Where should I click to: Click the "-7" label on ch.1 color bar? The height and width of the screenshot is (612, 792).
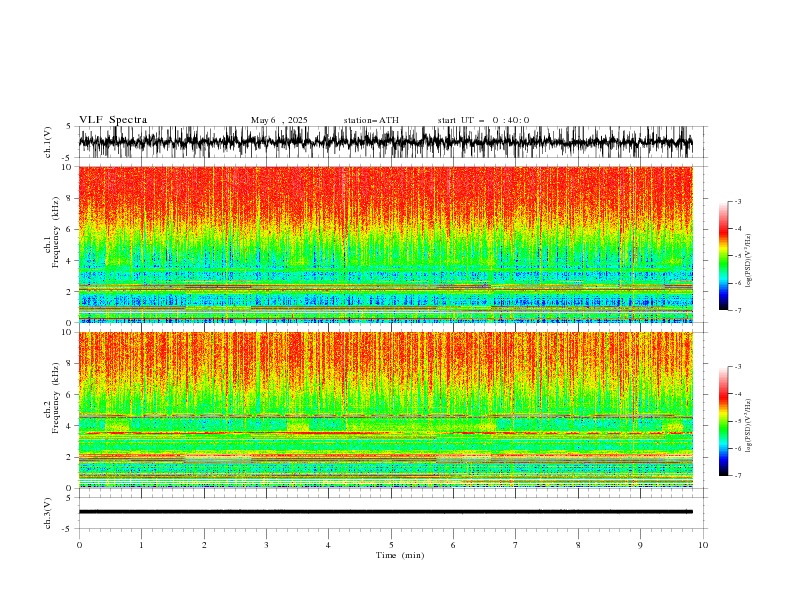[x=737, y=310]
